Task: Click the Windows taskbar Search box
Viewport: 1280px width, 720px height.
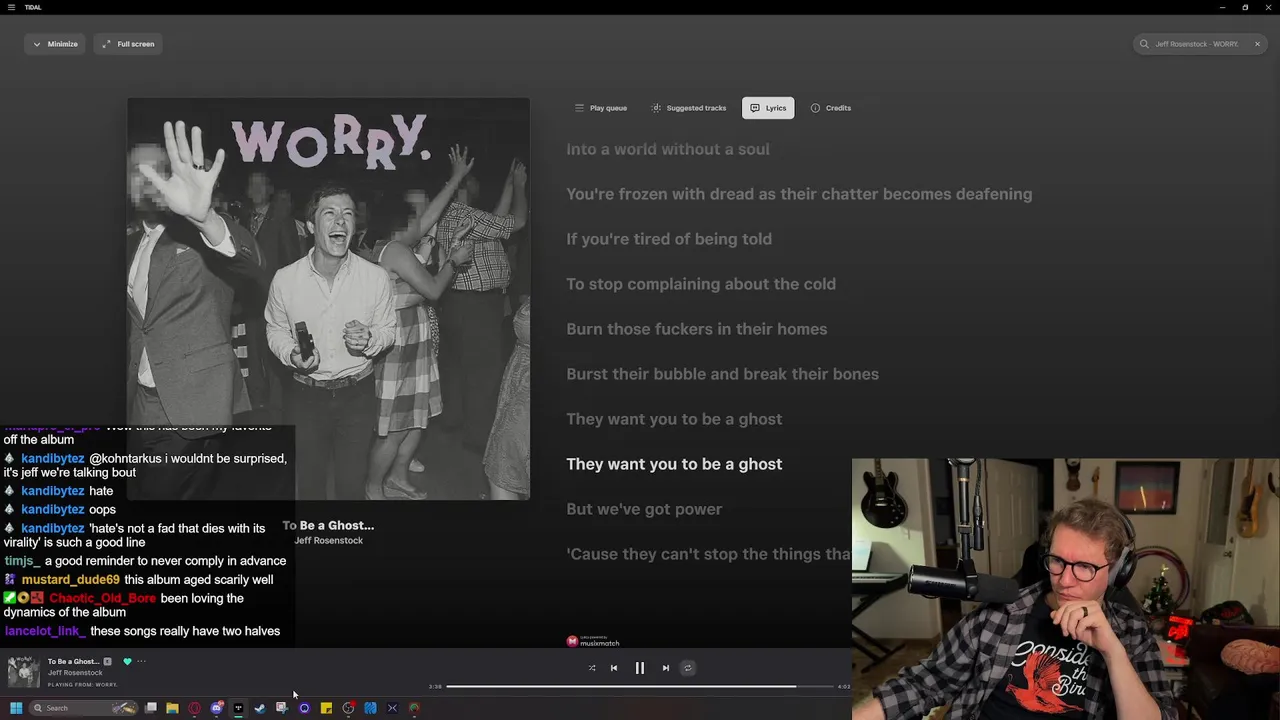Action: pyautogui.click(x=83, y=708)
